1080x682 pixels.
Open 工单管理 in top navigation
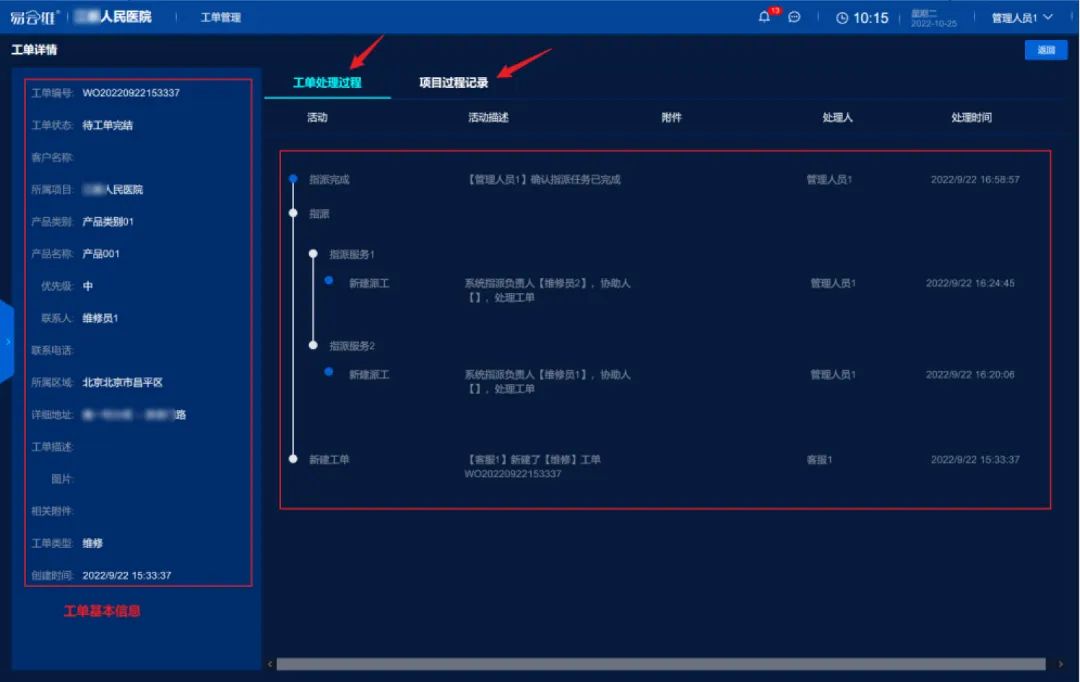tap(220, 18)
